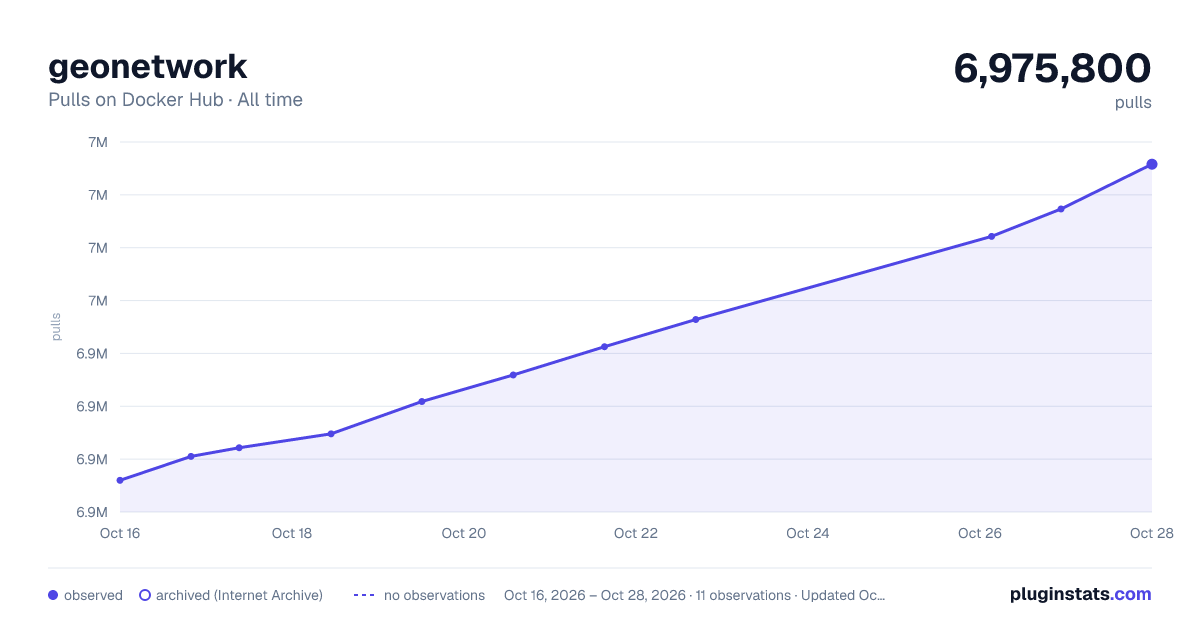Click the Oct 28 x-axis label
This screenshot has width=1200, height=630.
coord(1150,533)
